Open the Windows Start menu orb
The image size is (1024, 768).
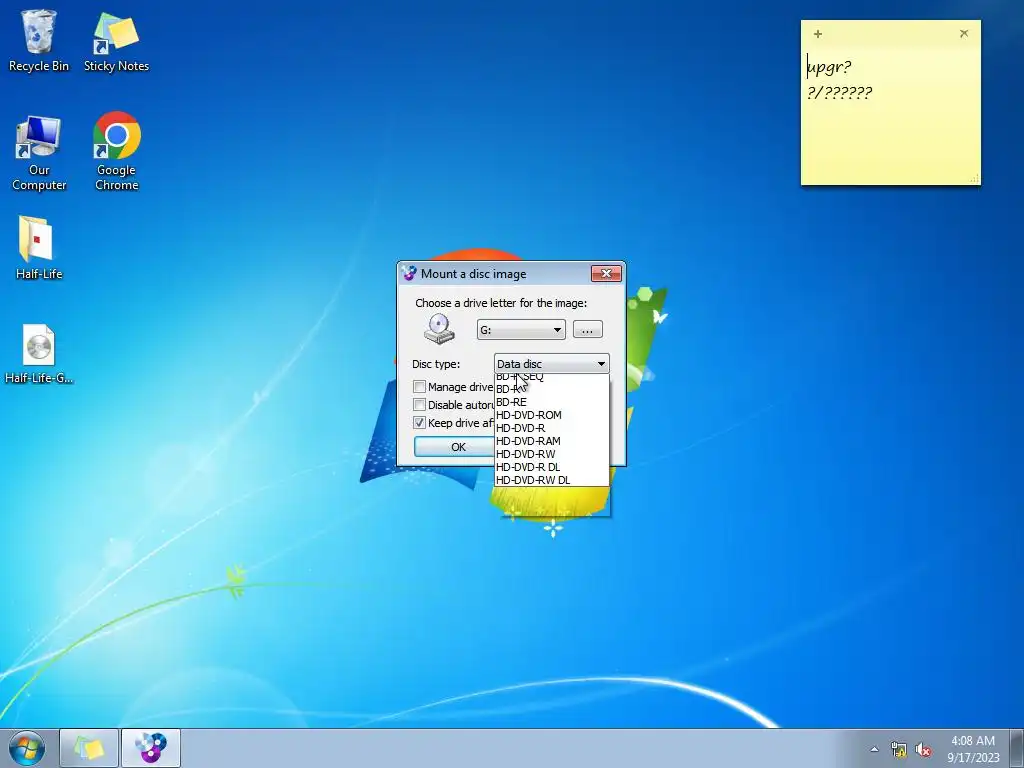(x=27, y=748)
